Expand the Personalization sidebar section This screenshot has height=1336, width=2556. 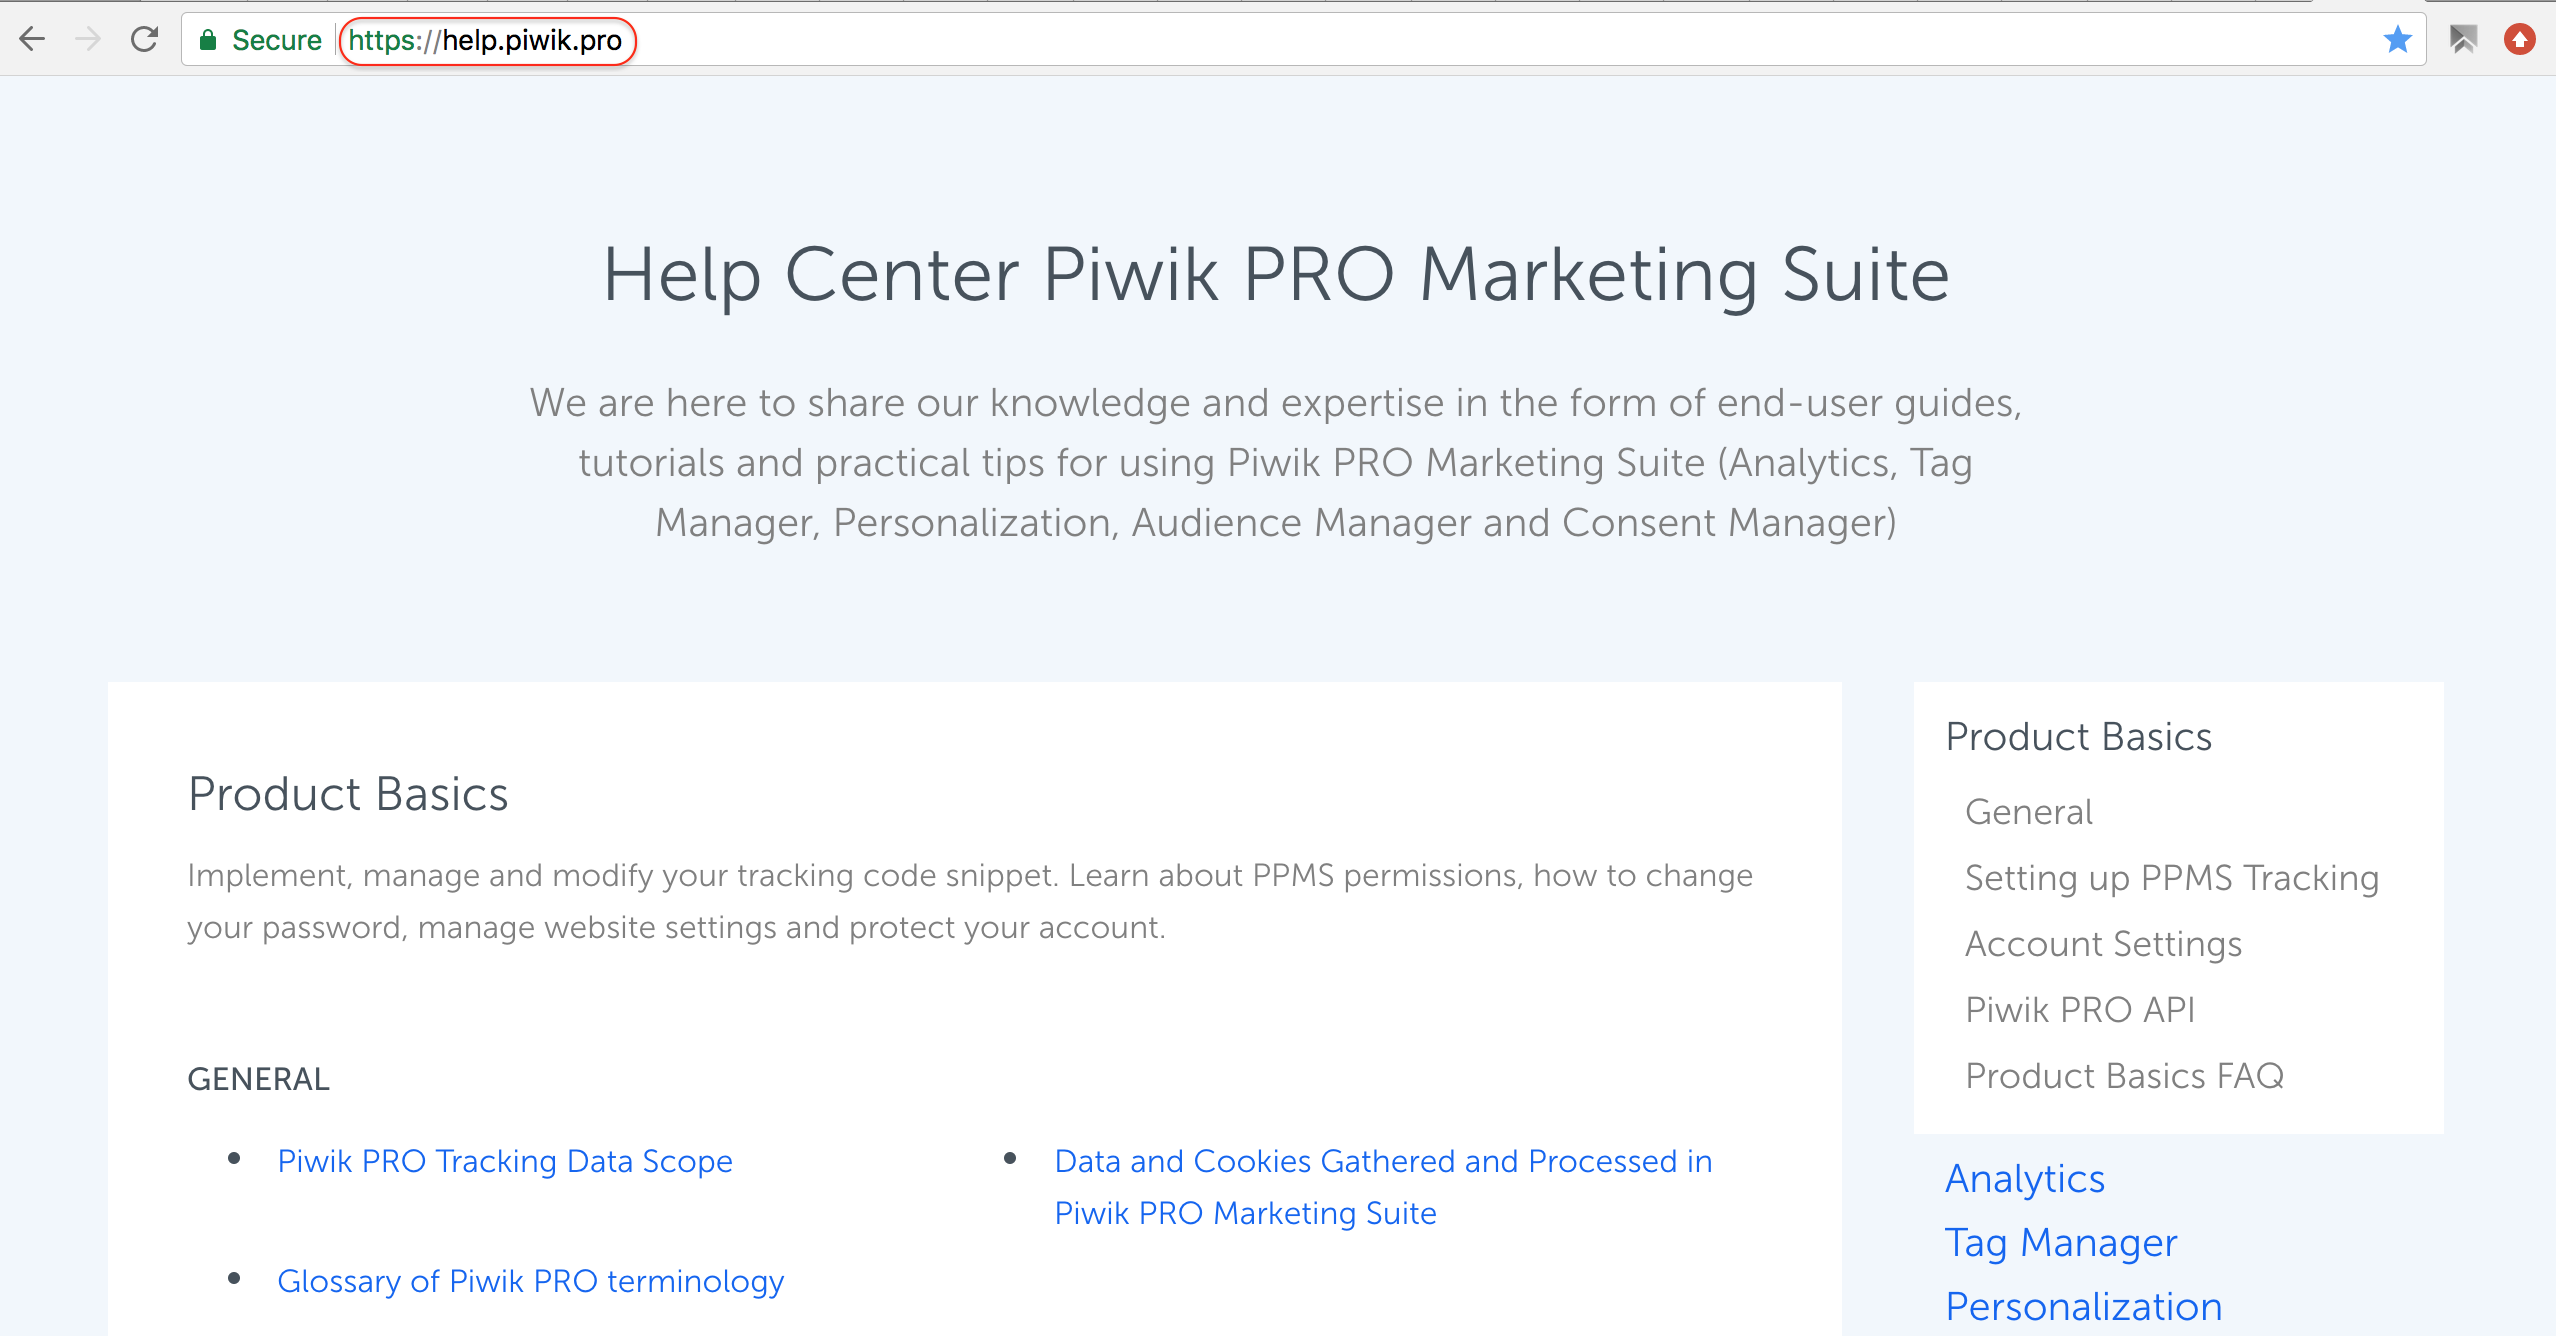[x=2084, y=1307]
